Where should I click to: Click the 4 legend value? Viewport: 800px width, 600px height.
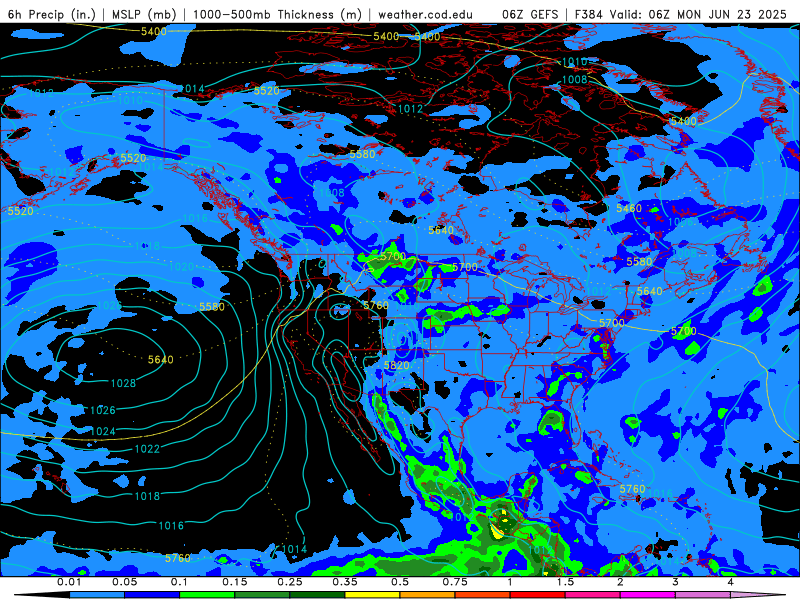pos(731,582)
